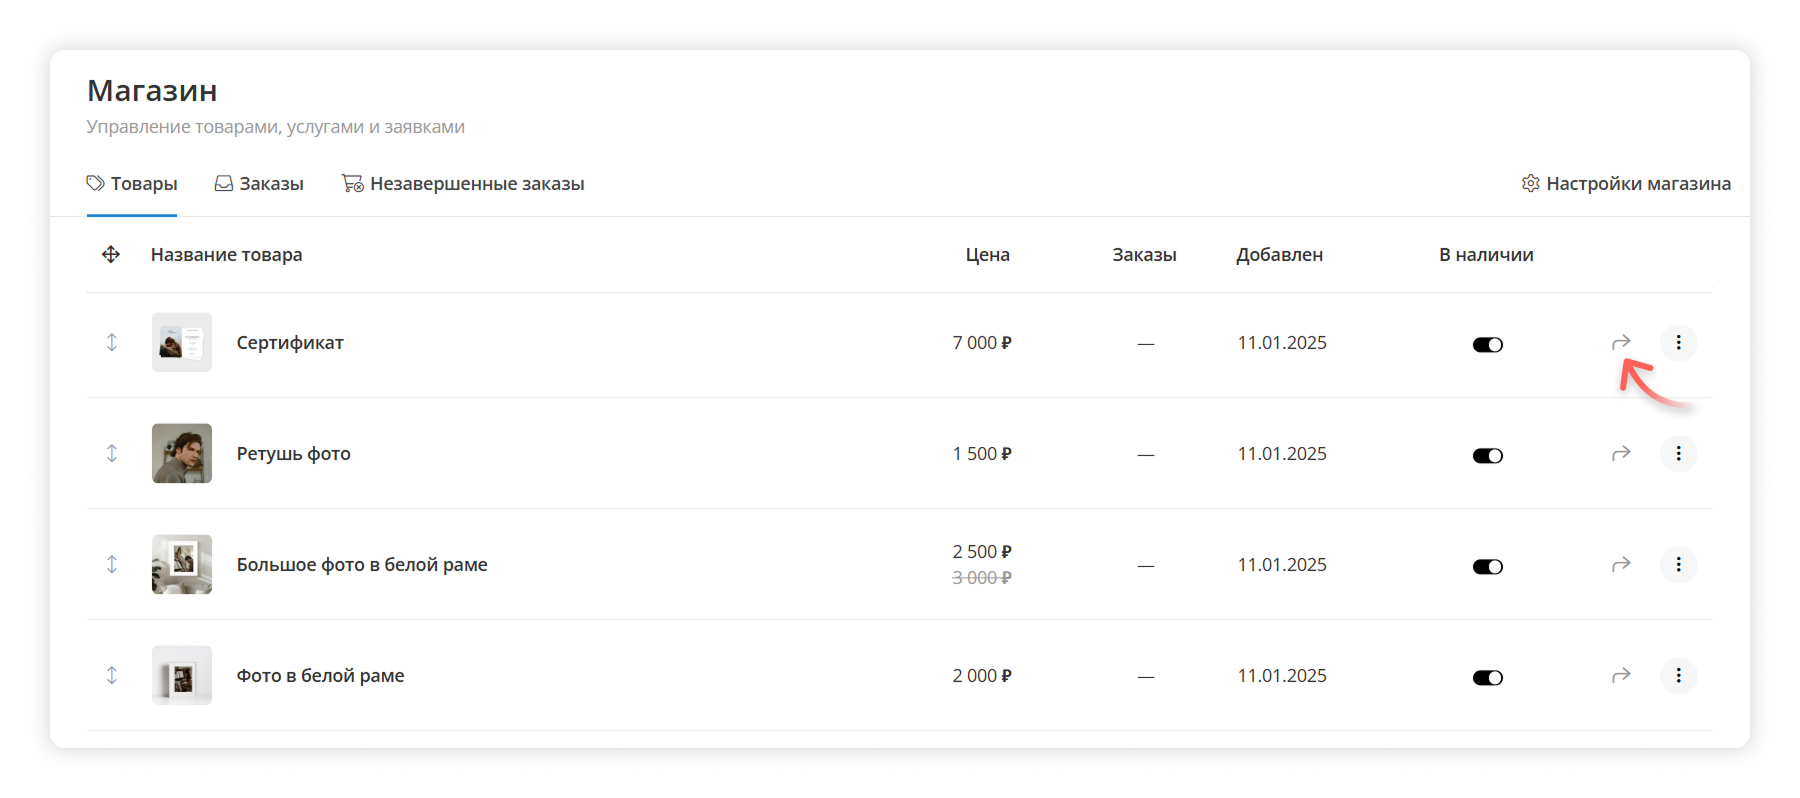The image size is (1800, 798).
Task: Click reorder arrows beside Фото в белой раме
Action: pos(112,676)
